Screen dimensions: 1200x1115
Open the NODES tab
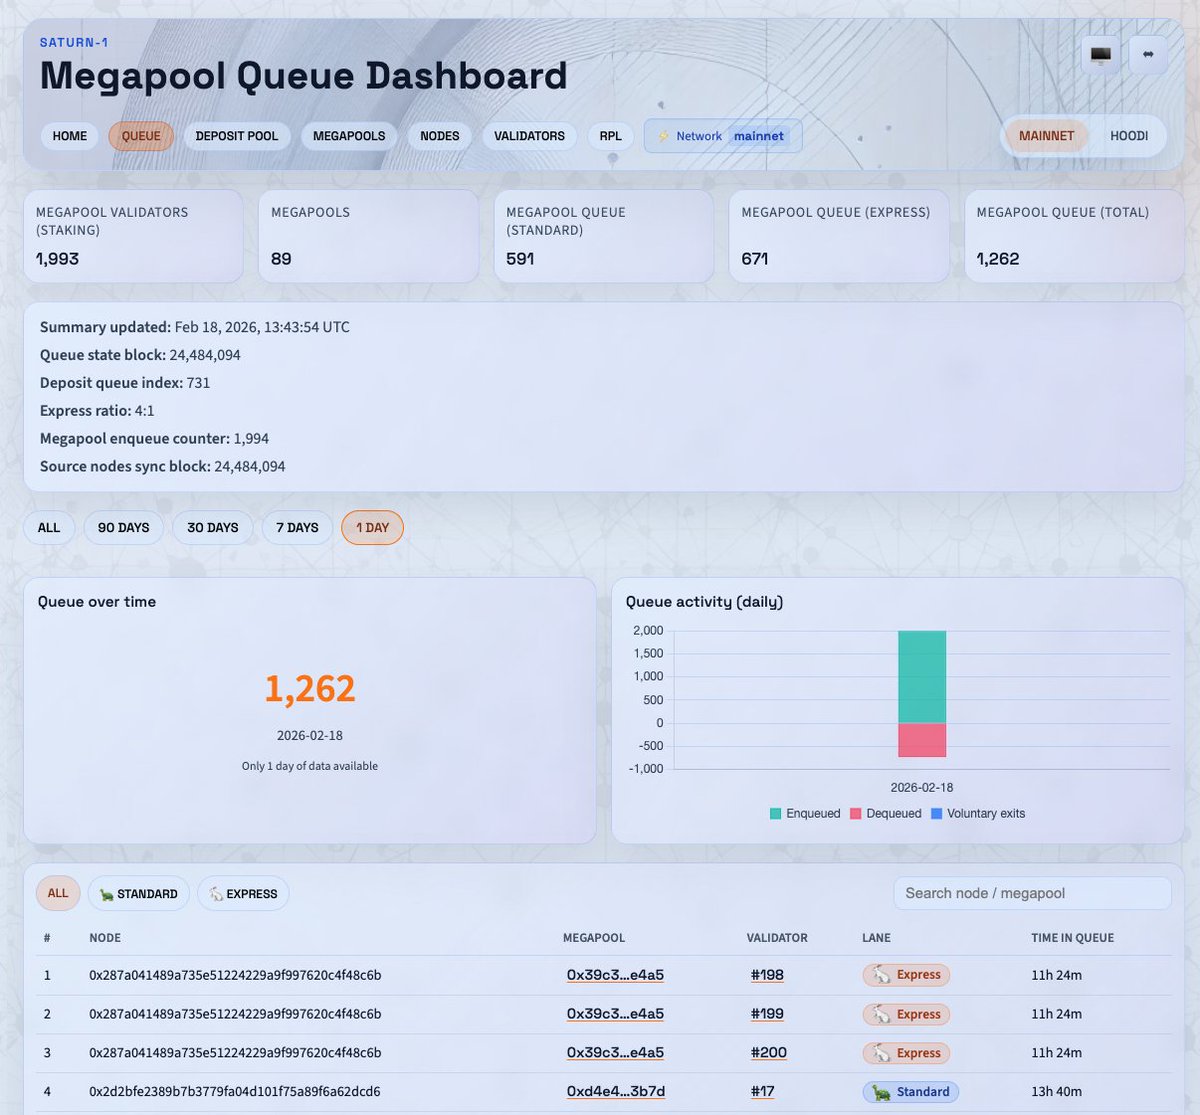[440, 136]
